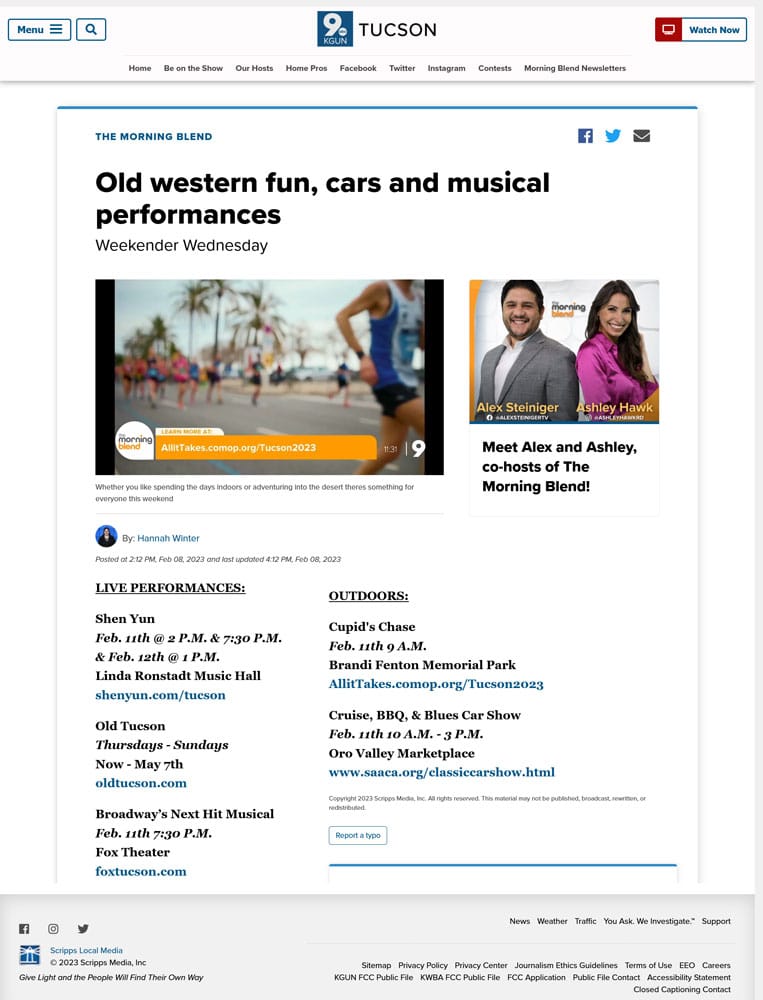763x1000 pixels.
Task: Click The Morning Blend category label
Action: click(x=154, y=136)
